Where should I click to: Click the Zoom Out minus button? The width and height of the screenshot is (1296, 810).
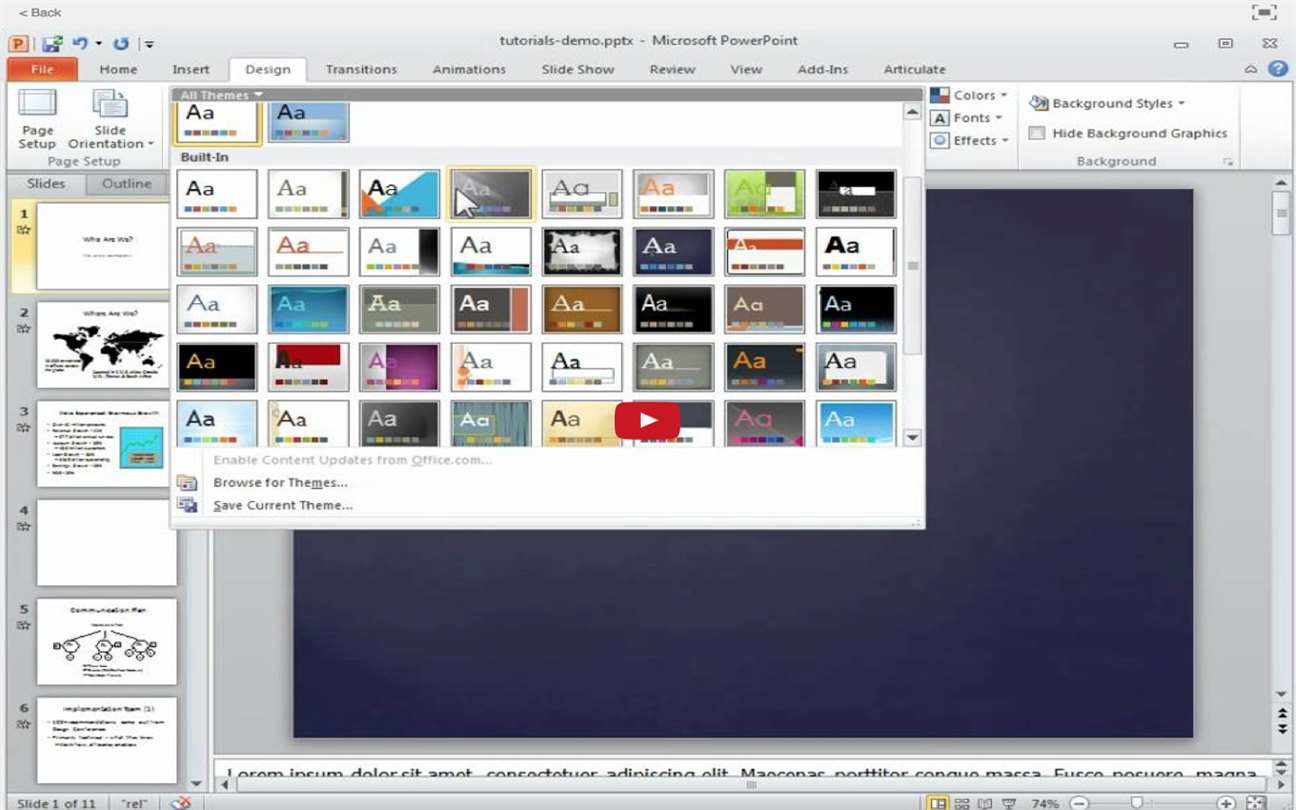(1079, 803)
